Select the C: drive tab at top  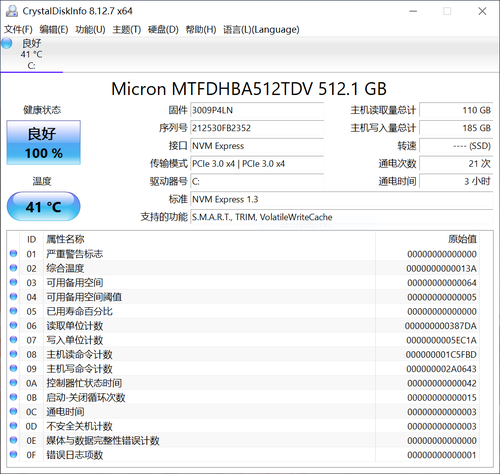32,54
